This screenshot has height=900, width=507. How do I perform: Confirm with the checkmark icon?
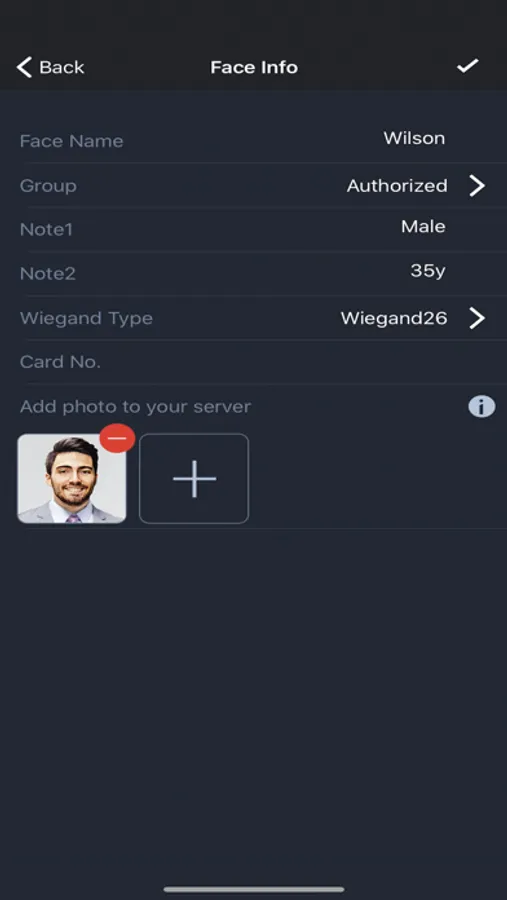[x=467, y=66]
